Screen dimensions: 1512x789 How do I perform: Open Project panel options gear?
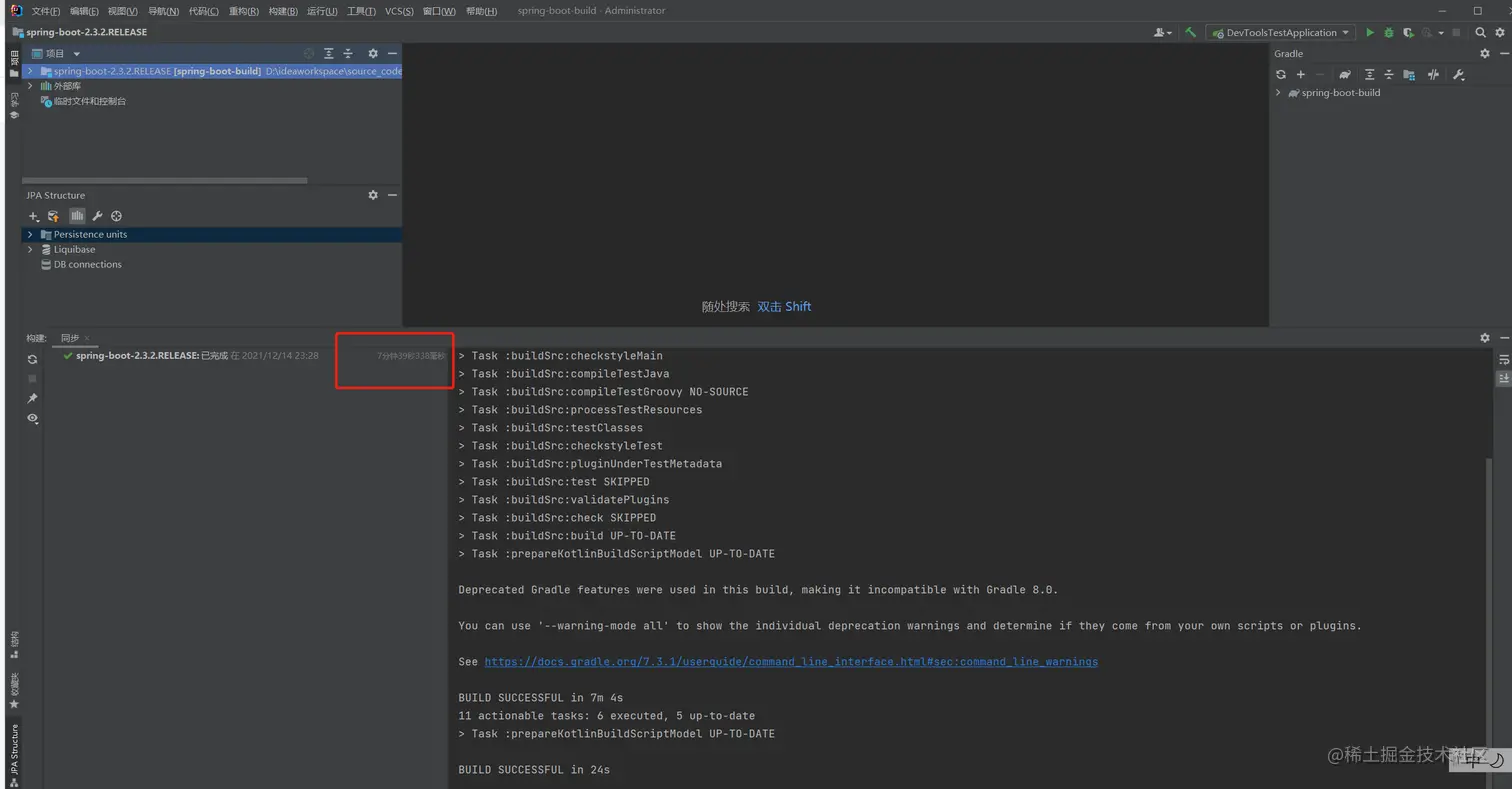(373, 54)
